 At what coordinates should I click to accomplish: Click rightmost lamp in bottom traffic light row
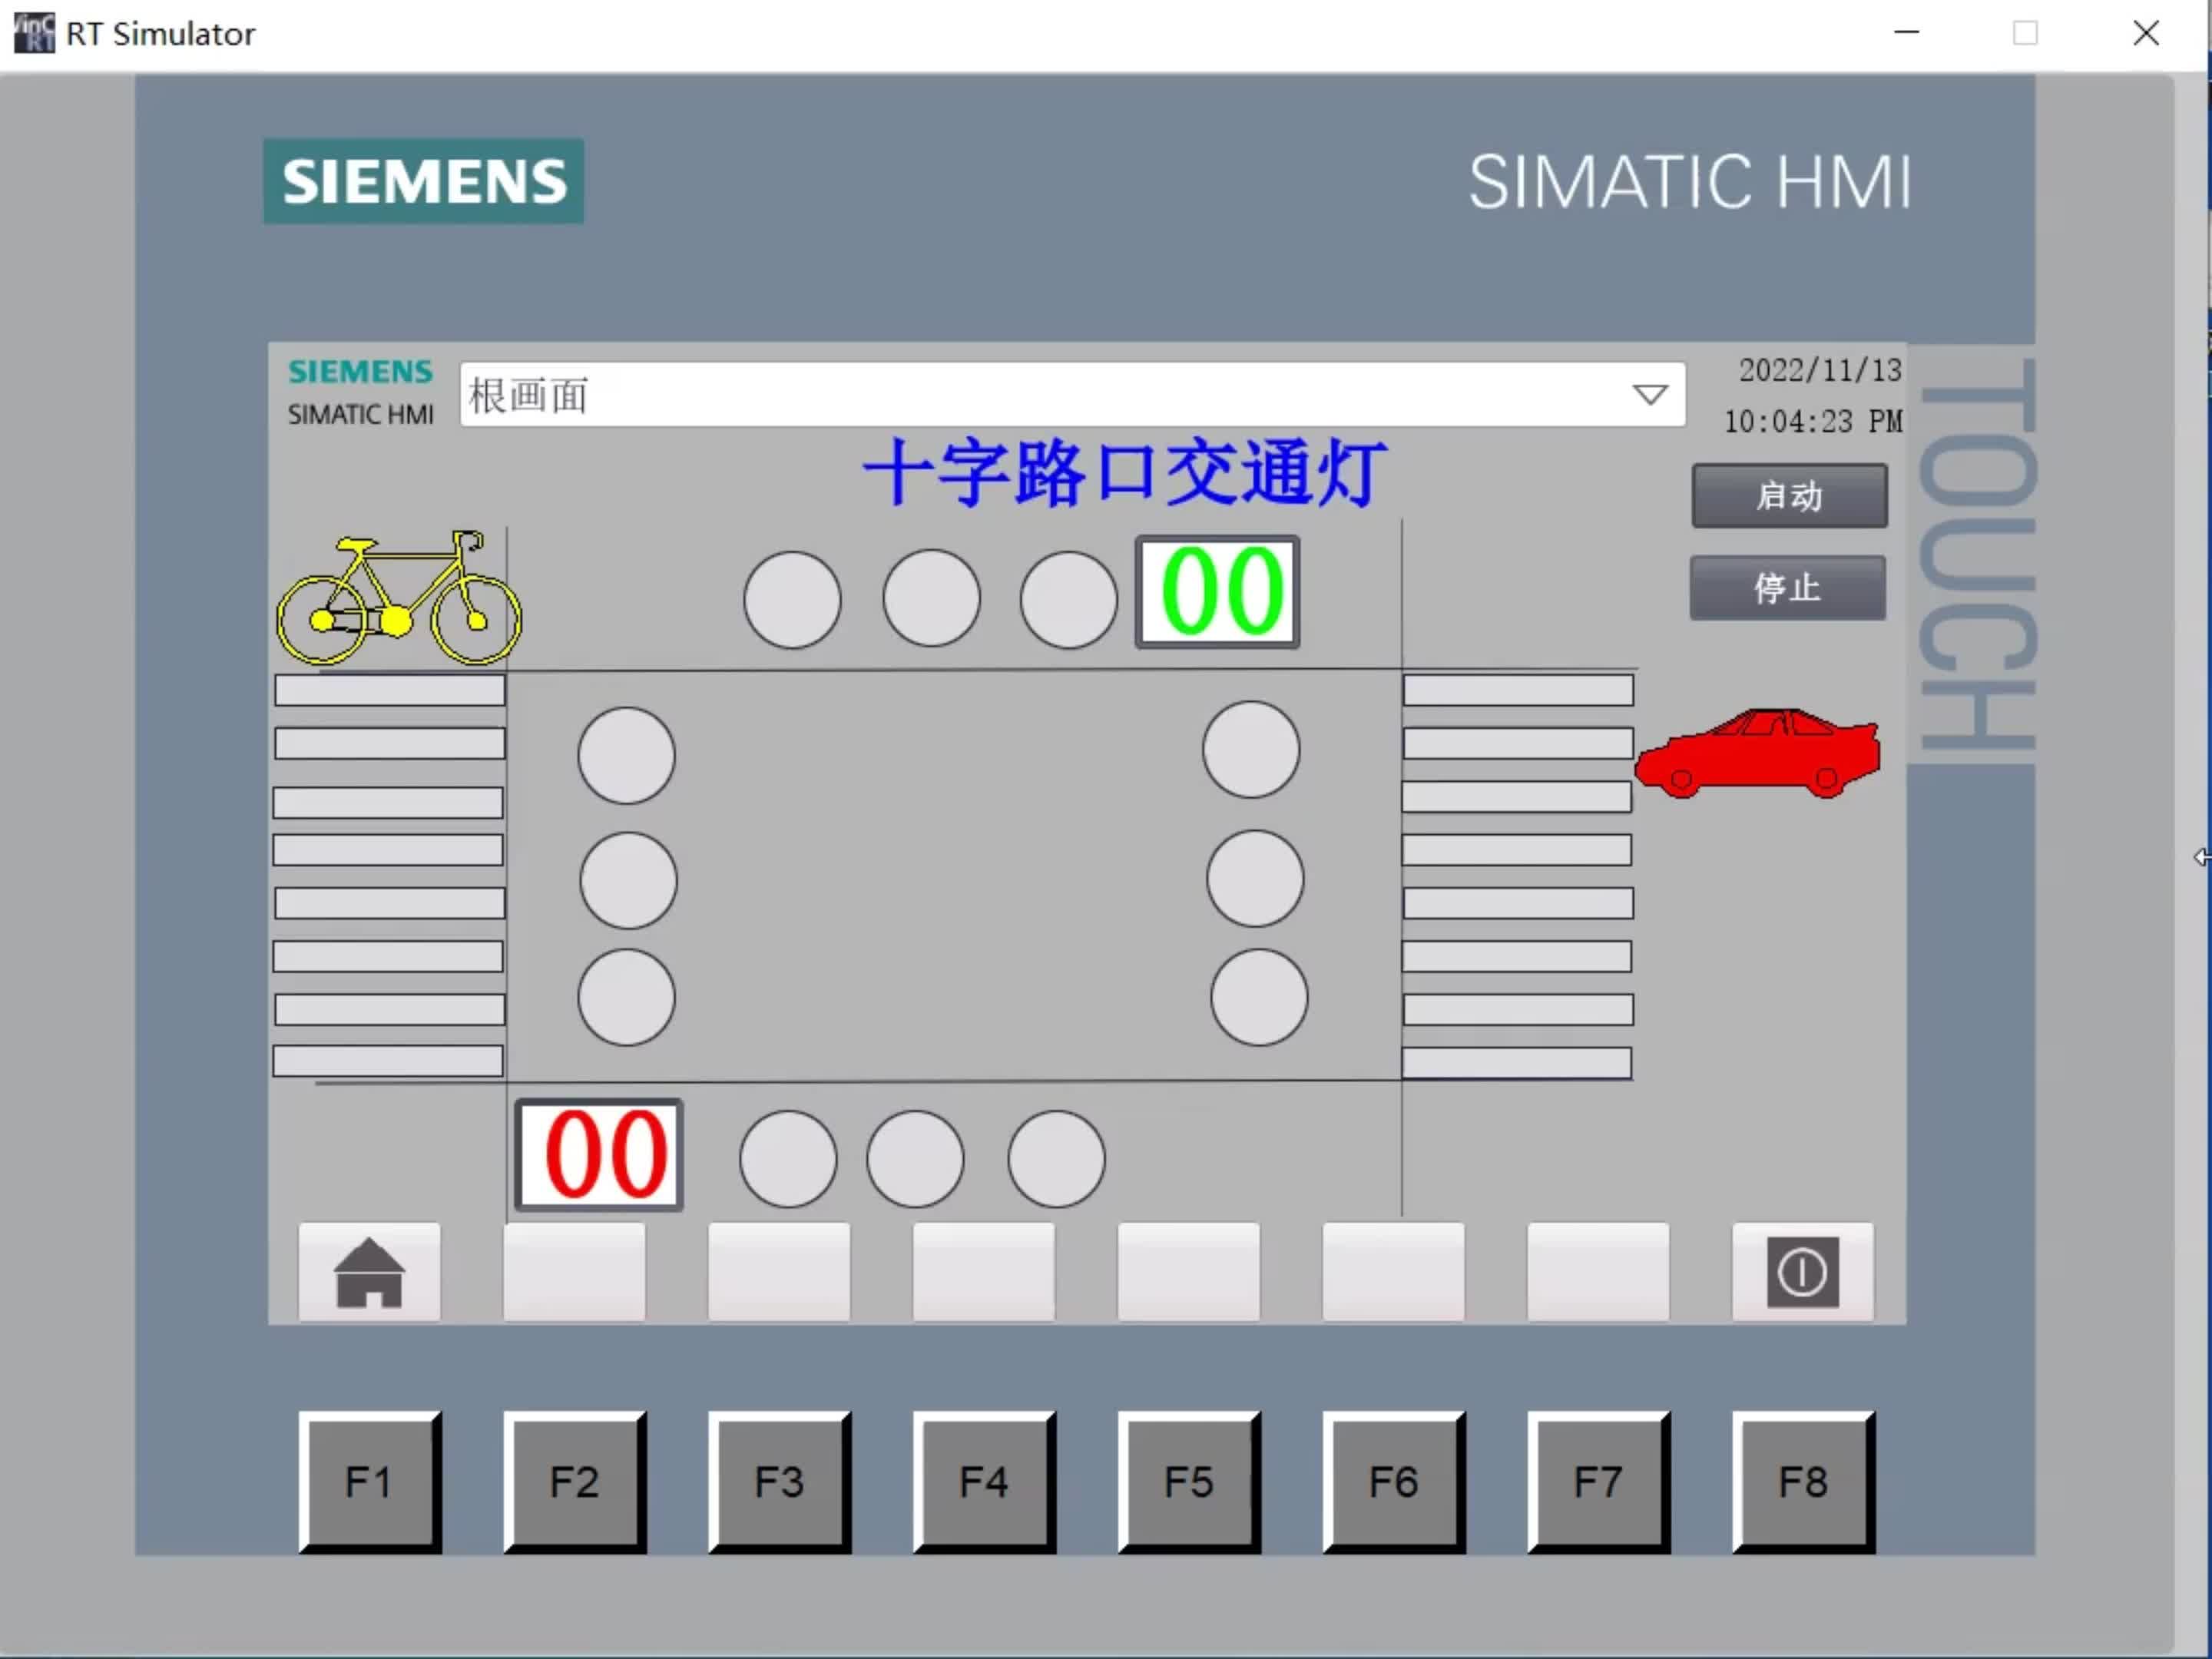tap(1056, 1159)
